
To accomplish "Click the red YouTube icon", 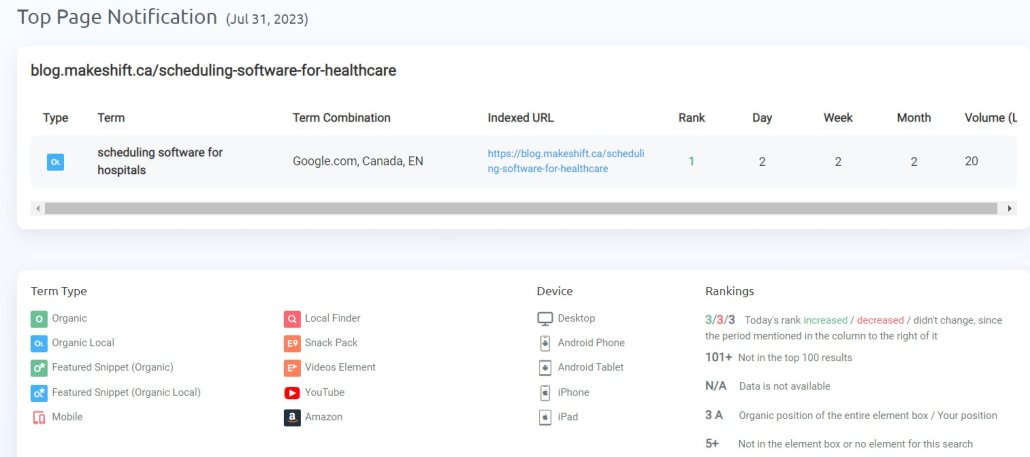I will [x=292, y=393].
